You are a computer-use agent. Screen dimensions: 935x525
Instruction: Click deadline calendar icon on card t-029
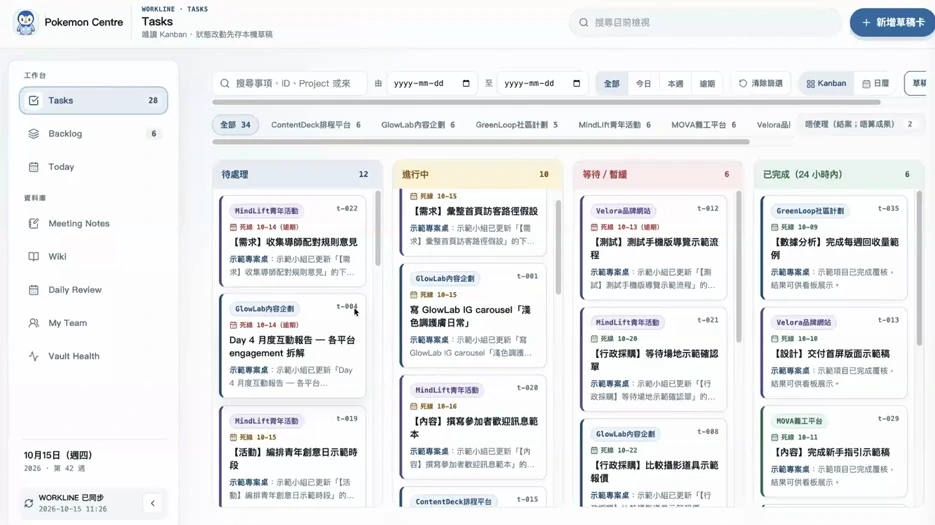(775, 437)
